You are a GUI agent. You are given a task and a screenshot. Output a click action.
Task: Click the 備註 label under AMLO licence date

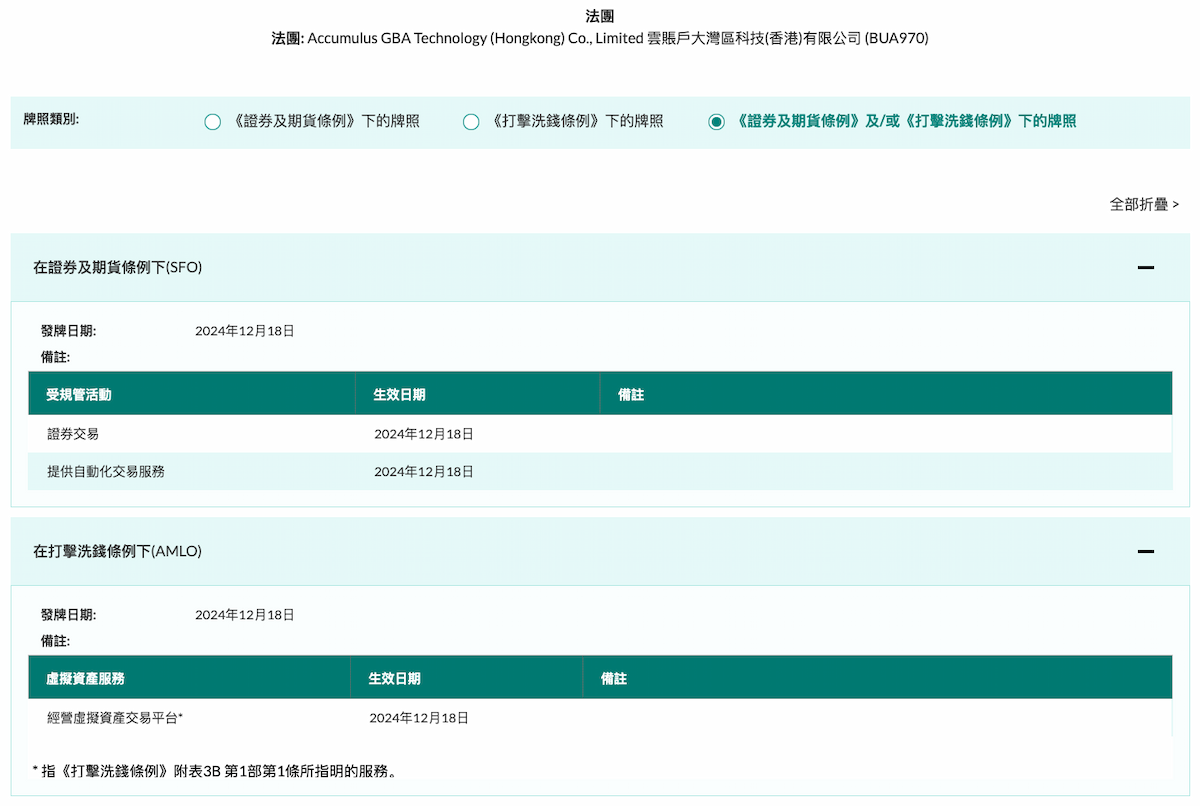point(56,641)
